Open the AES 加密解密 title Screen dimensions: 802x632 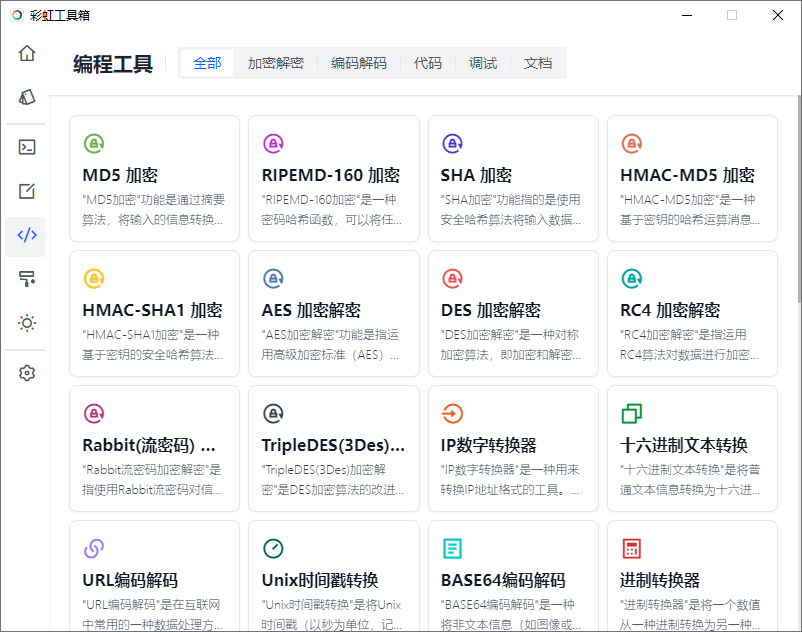pyautogui.click(x=311, y=310)
